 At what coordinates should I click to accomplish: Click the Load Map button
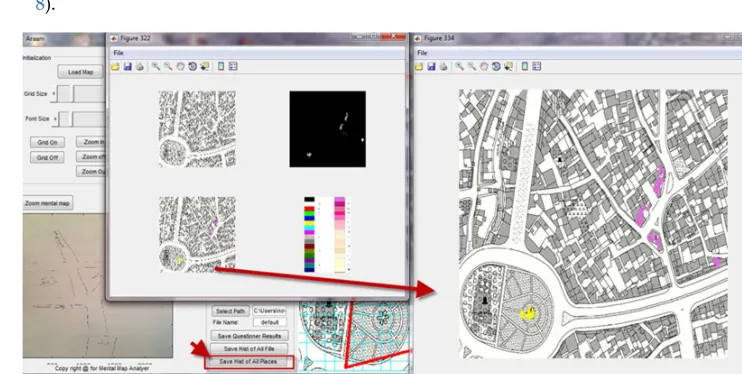point(80,72)
